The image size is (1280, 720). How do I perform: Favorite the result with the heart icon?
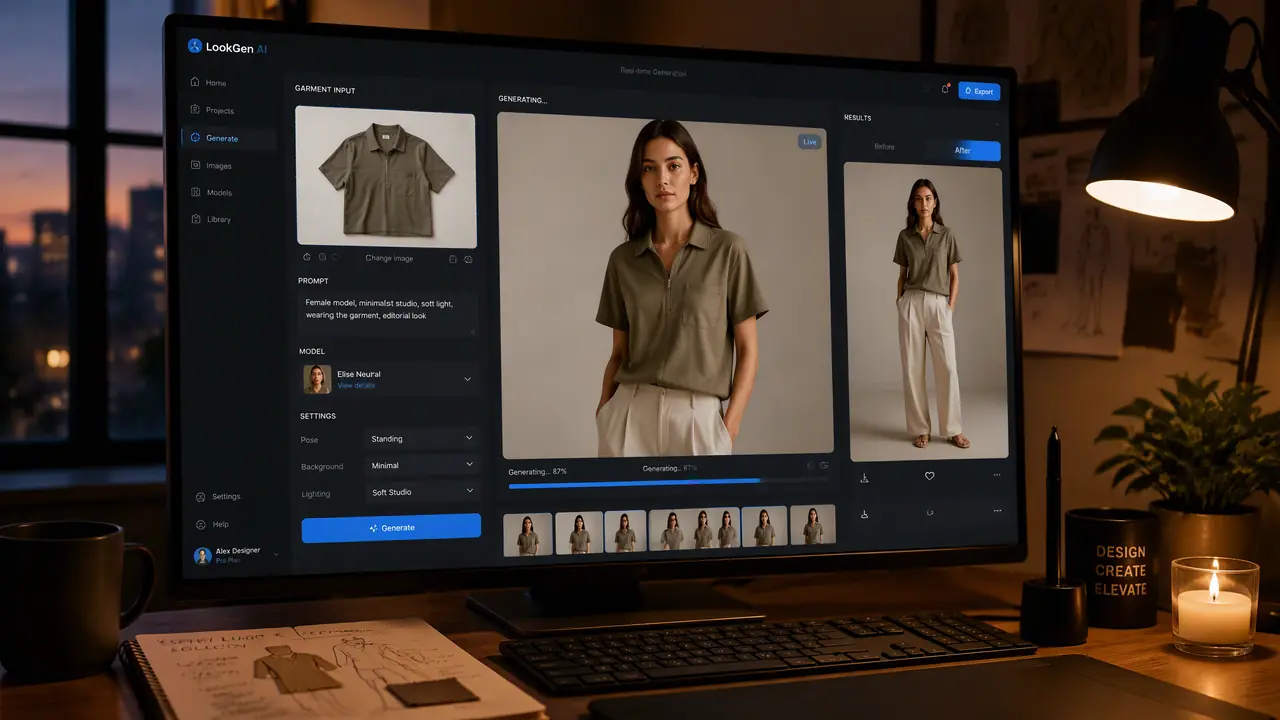[x=929, y=476]
